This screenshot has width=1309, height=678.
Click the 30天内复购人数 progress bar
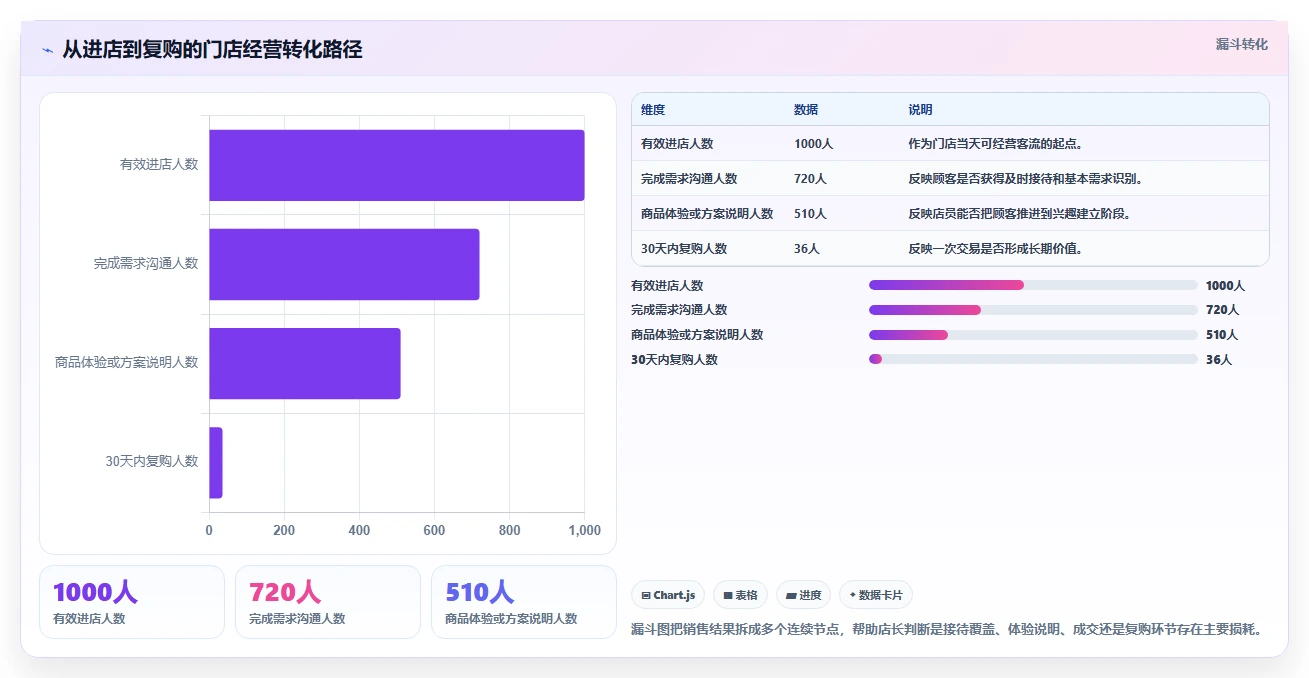pyautogui.click(x=1033, y=359)
